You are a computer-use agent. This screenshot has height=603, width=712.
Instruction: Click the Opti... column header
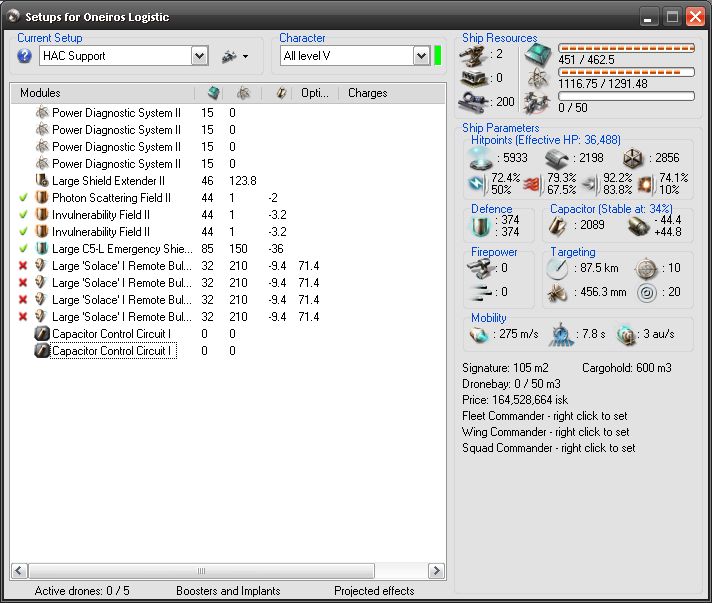(x=315, y=93)
